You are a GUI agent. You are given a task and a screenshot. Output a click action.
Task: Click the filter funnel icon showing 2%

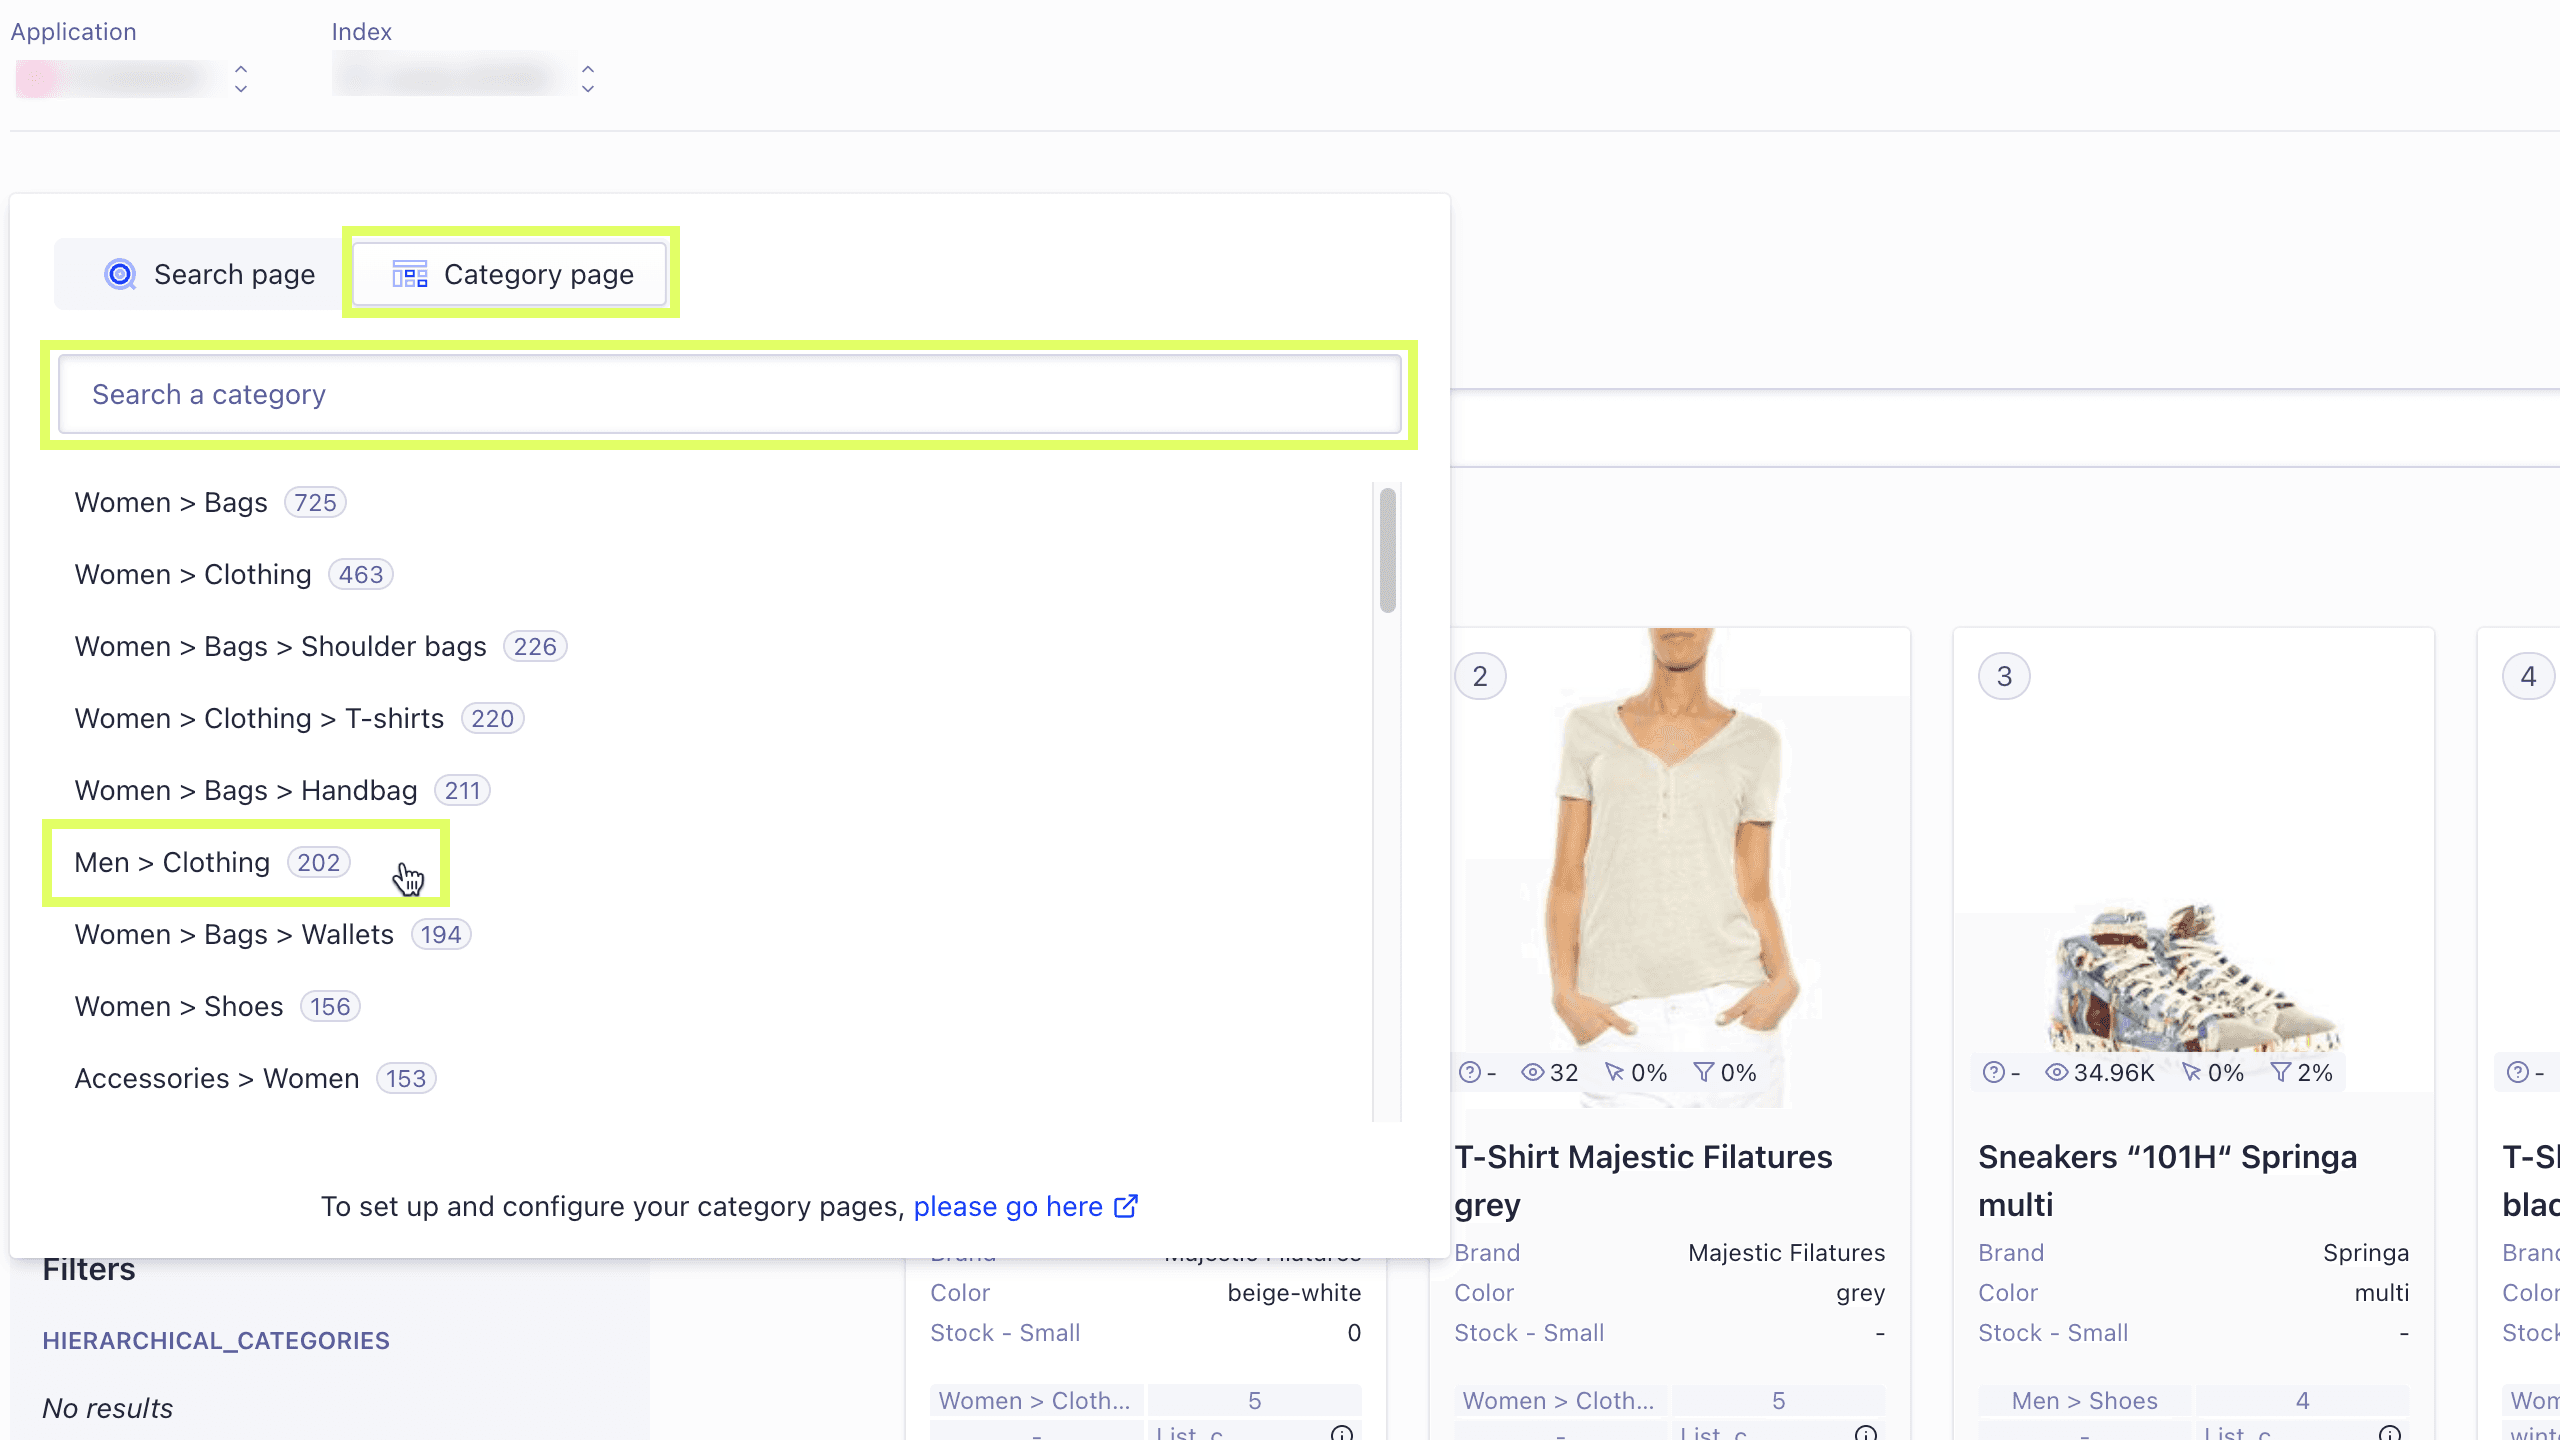click(2280, 1072)
